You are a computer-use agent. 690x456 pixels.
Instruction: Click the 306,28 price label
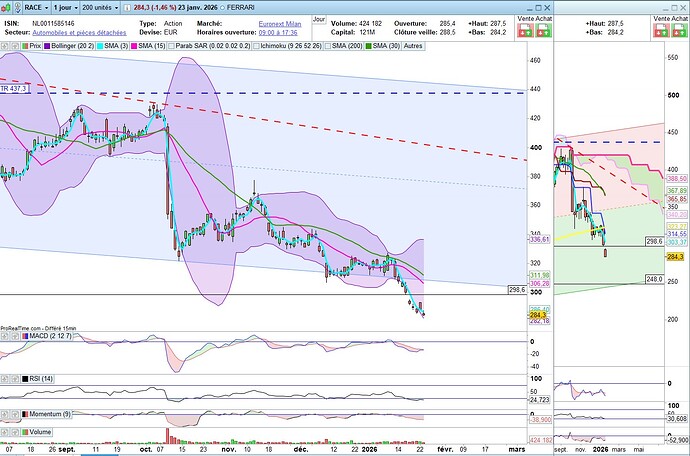[x=540, y=283]
